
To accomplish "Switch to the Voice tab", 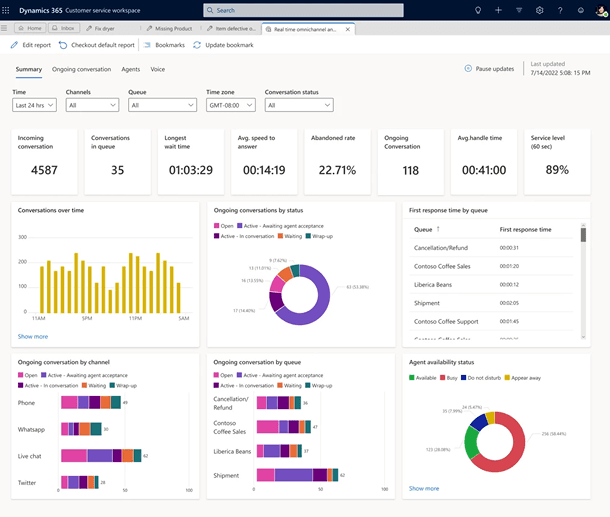I will click(x=158, y=69).
